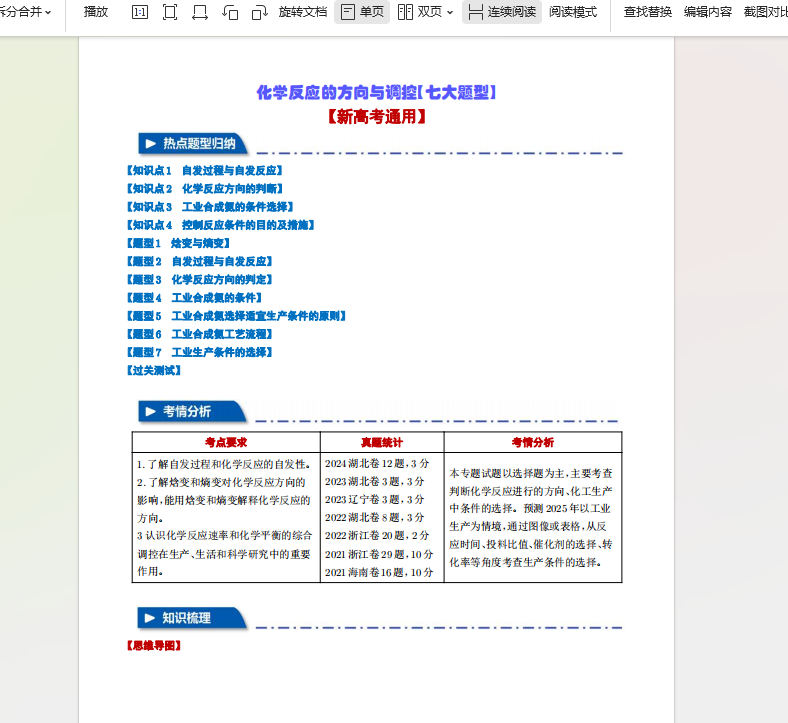Open the 双页 dropdown arrow
The height and width of the screenshot is (723, 788).
coord(450,13)
